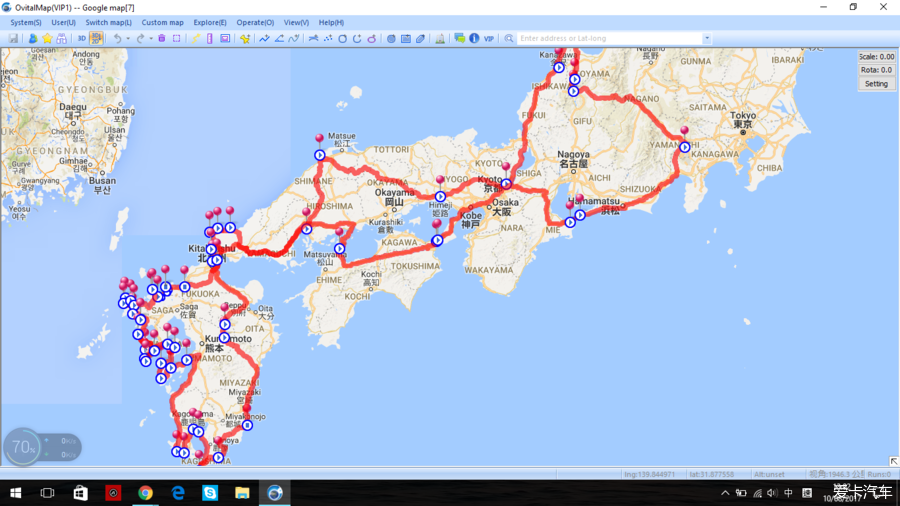Screen dimensions: 900x506
Task: Open the Switch map(L) menu
Action: click(108, 22)
